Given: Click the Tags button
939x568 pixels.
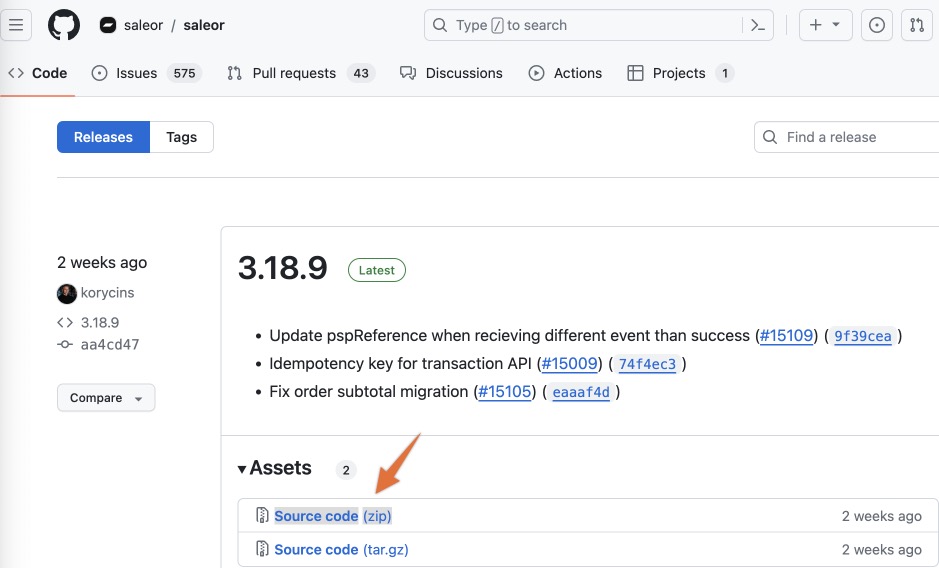Looking at the screenshot, I should click(x=181, y=137).
